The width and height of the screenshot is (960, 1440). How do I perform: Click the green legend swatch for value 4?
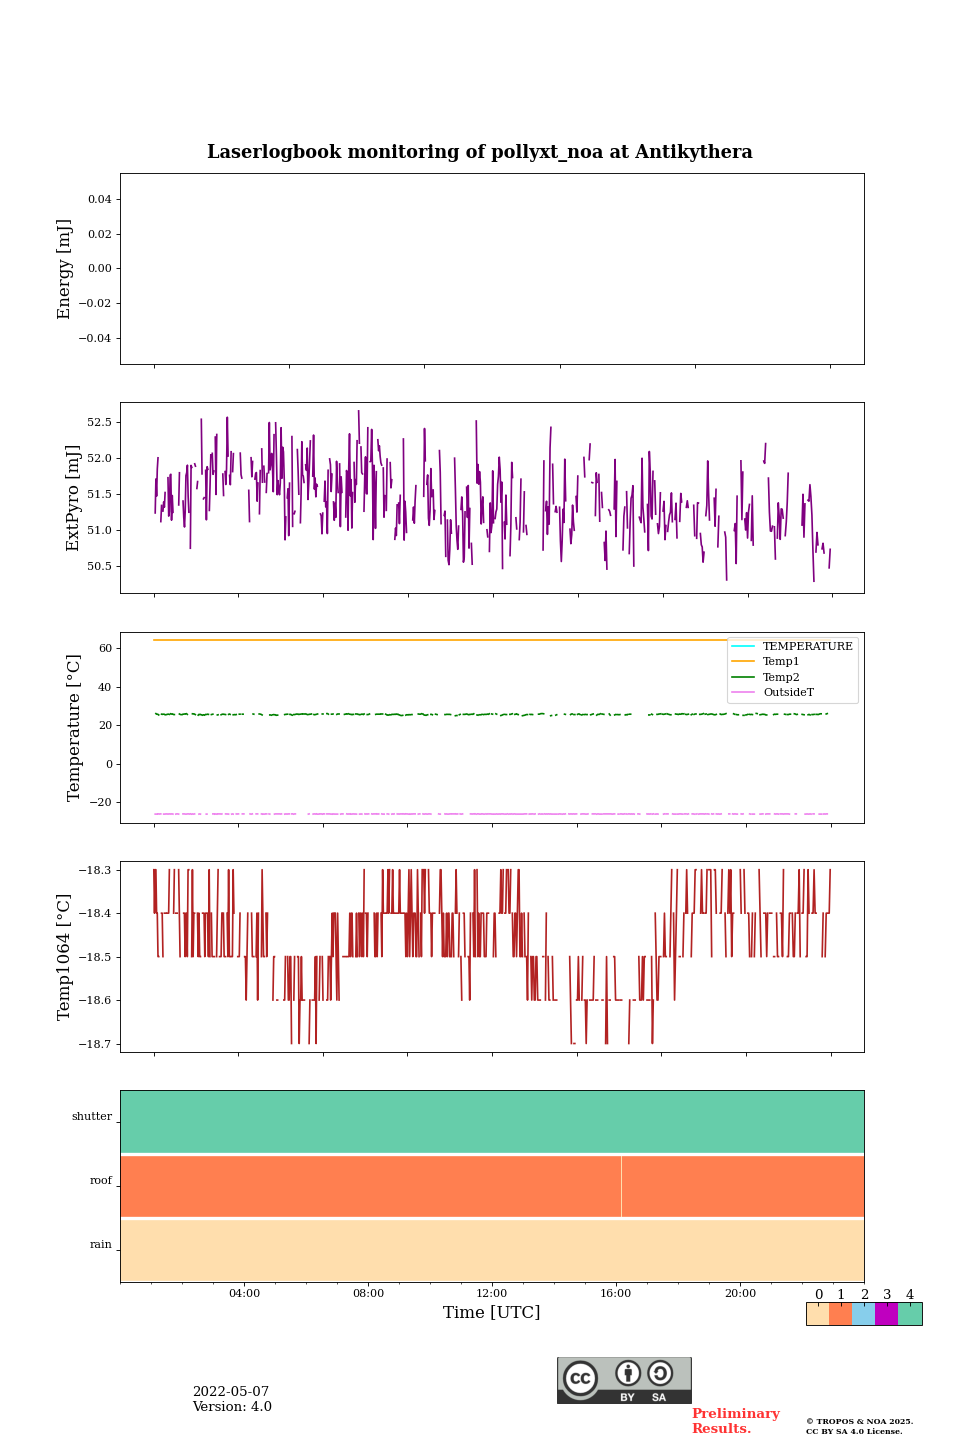click(910, 1314)
